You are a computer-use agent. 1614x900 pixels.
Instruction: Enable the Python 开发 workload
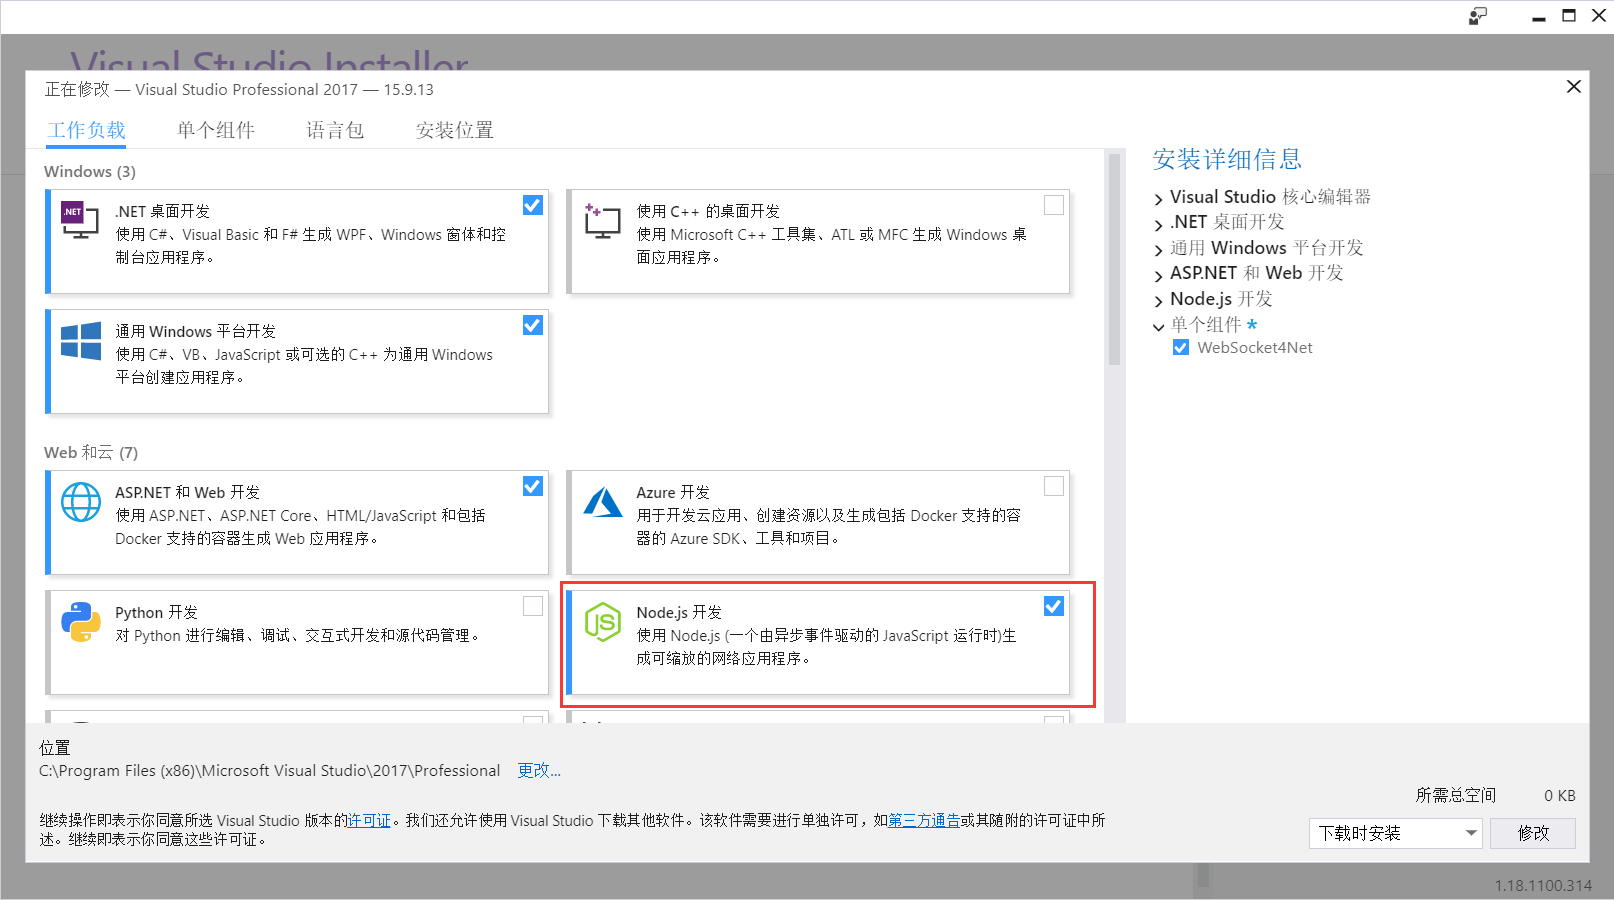532,606
